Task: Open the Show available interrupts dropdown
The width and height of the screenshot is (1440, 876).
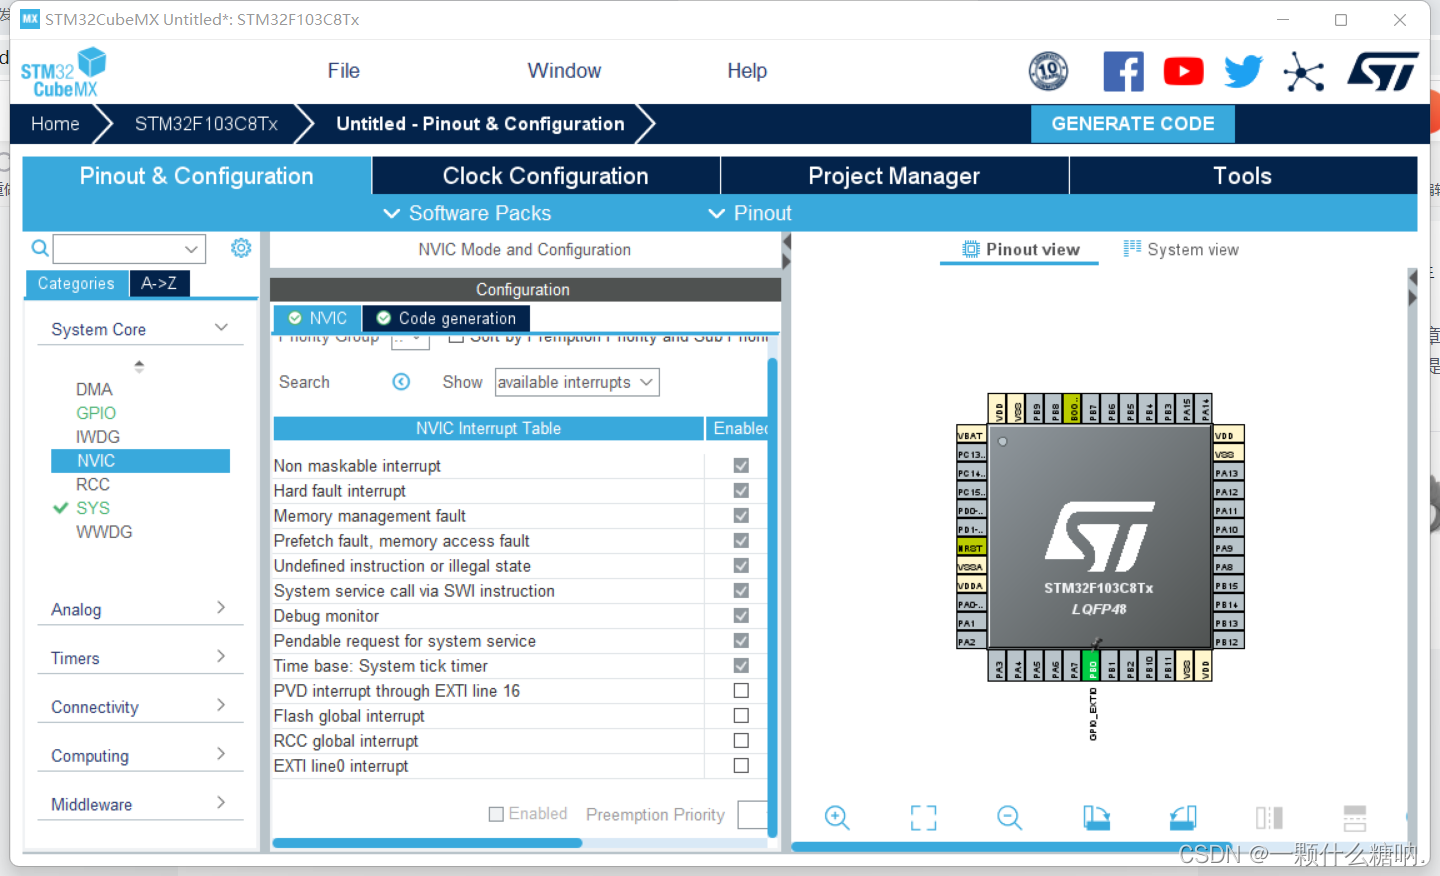Action: [577, 382]
